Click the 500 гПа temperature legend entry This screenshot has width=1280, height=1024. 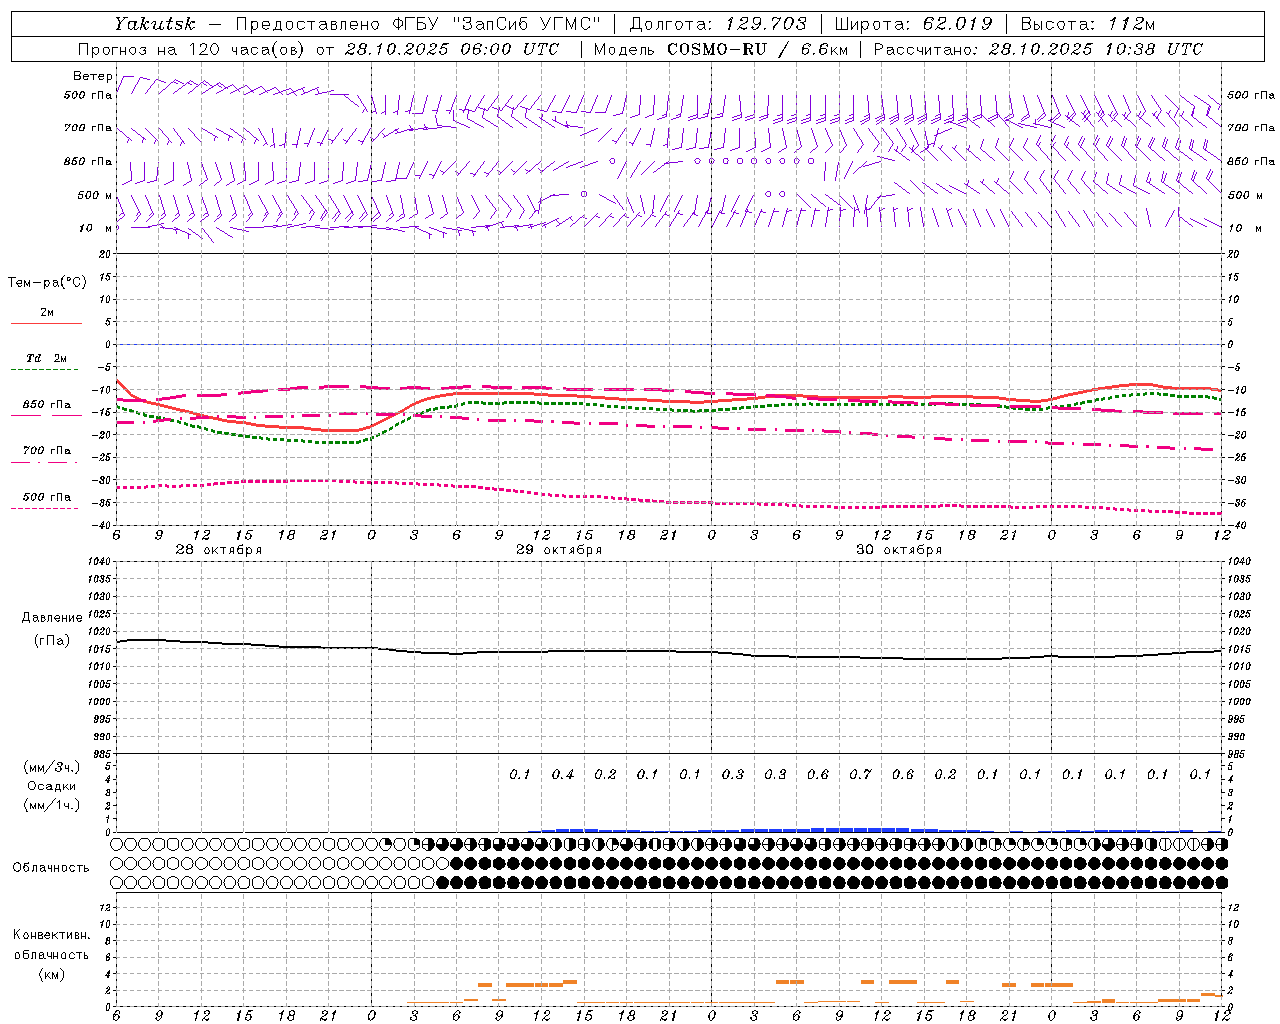(47, 497)
